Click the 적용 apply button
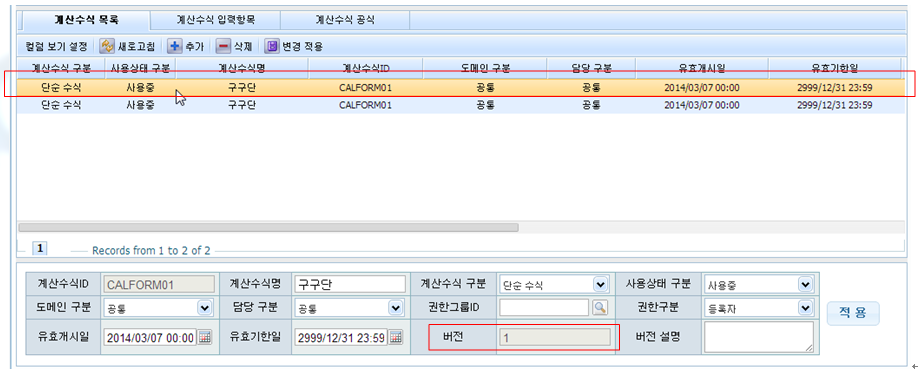The height and width of the screenshot is (369, 918). click(853, 313)
